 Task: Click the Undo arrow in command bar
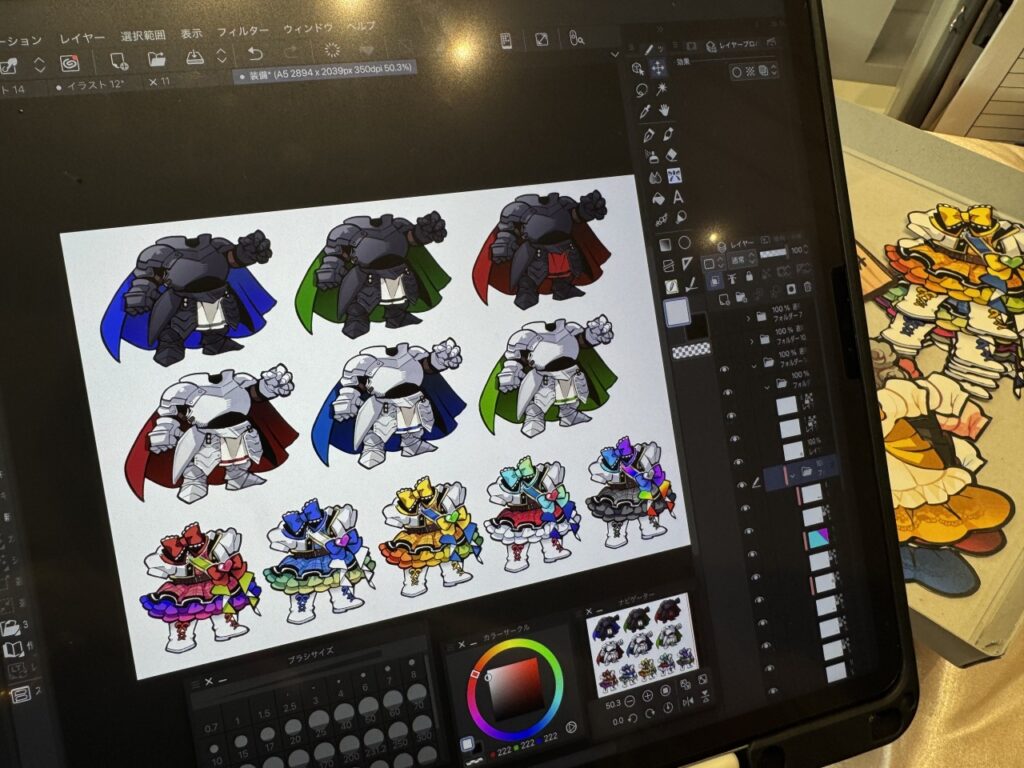tap(255, 53)
